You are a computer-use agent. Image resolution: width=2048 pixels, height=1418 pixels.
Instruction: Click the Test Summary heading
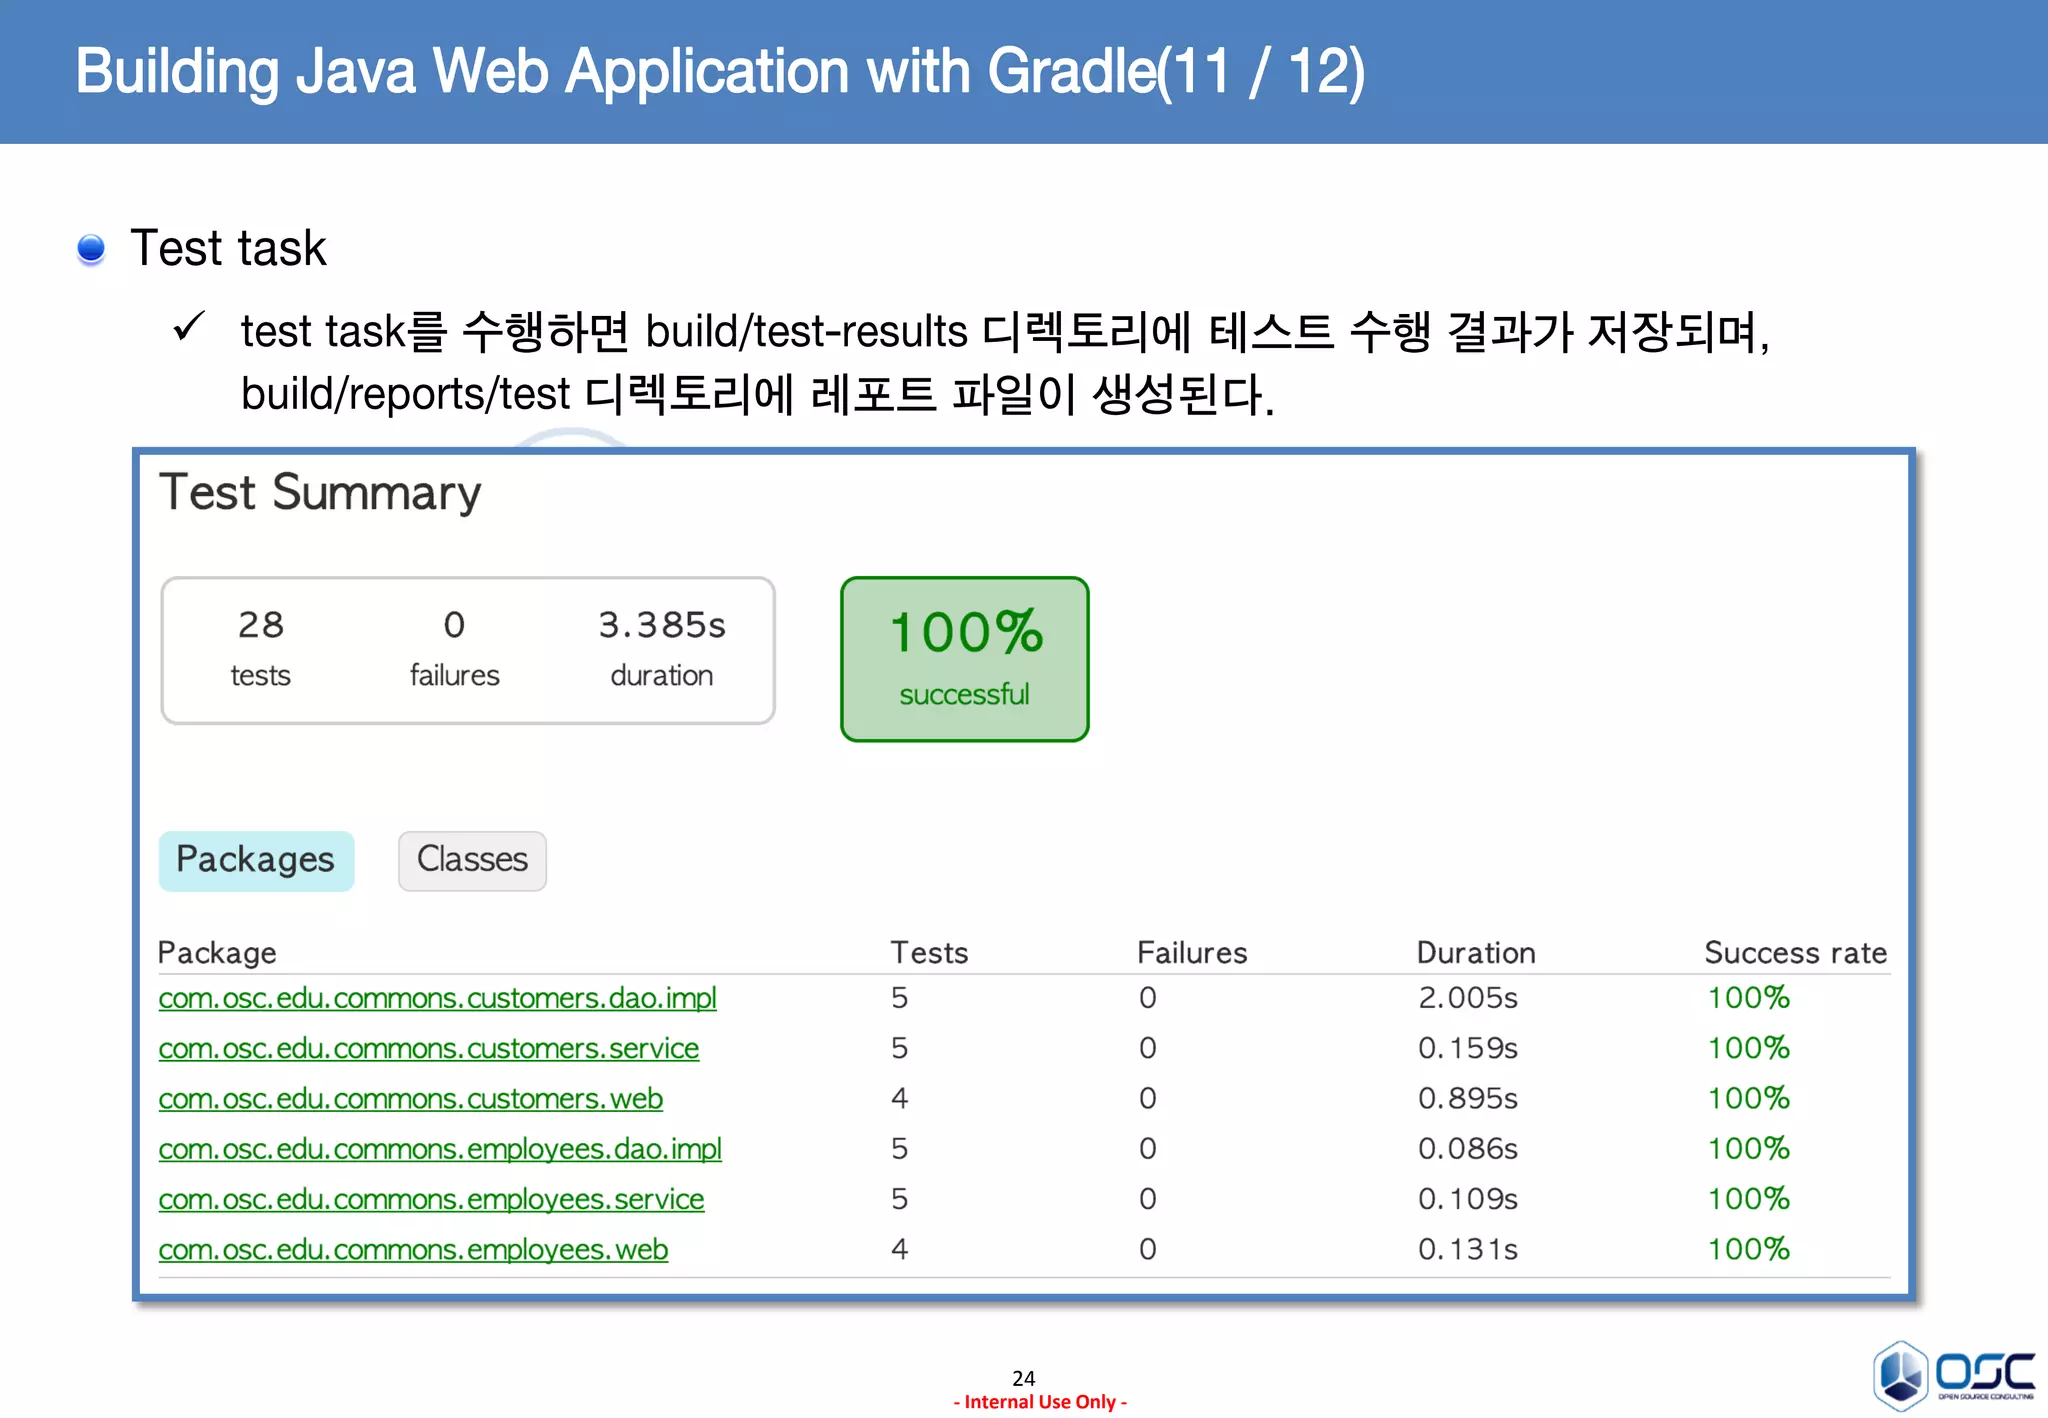(x=320, y=493)
